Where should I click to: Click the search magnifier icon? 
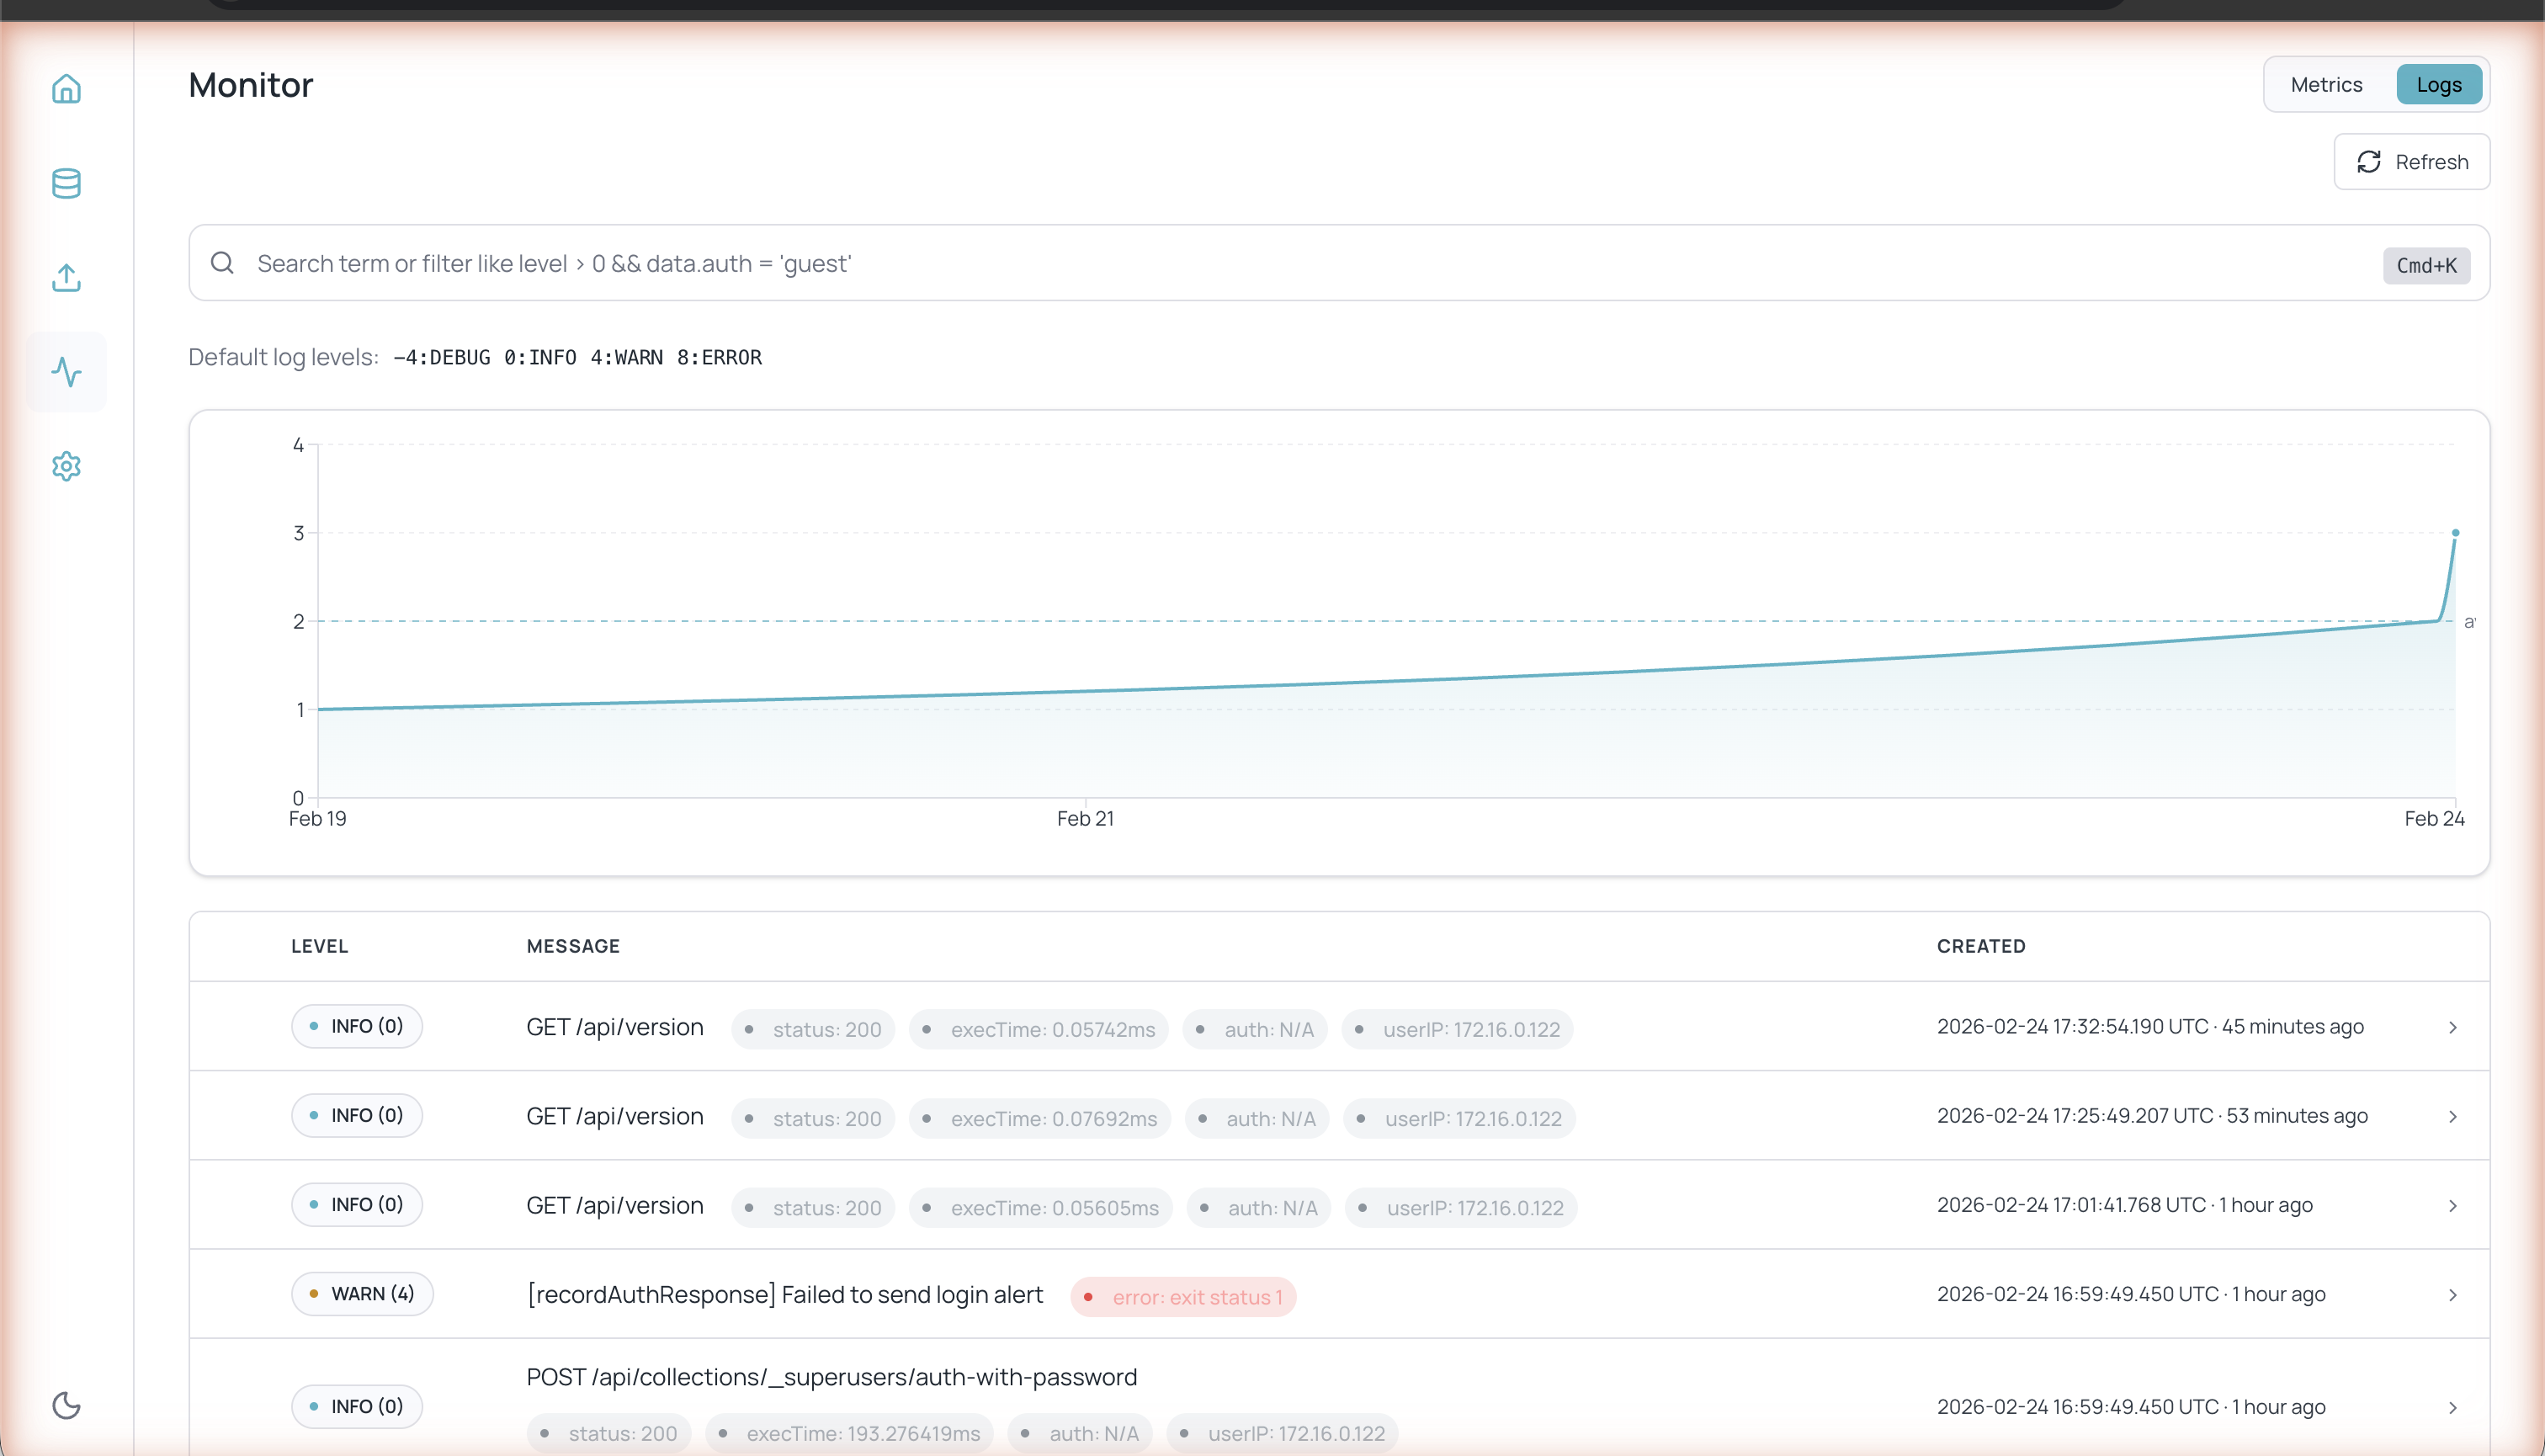point(222,263)
